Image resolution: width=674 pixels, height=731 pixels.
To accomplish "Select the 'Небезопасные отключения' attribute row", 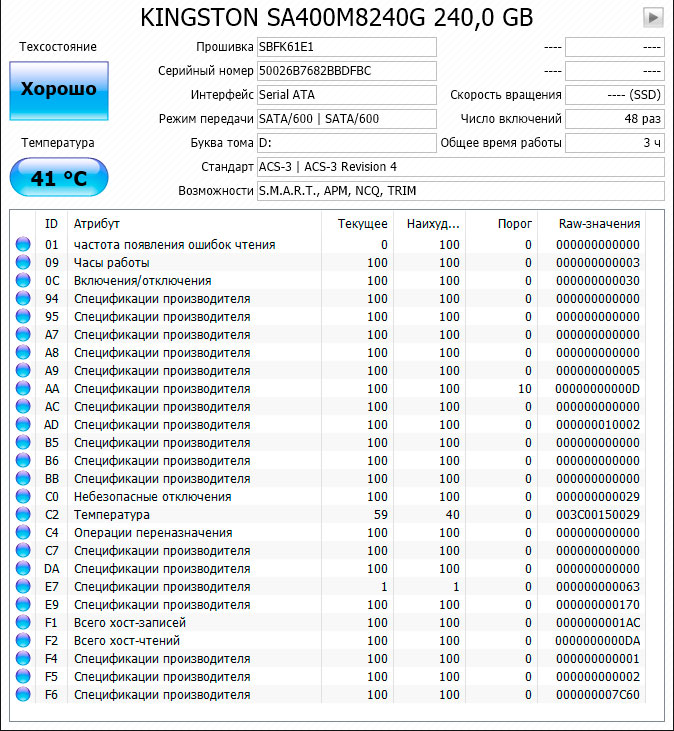I will coord(328,497).
